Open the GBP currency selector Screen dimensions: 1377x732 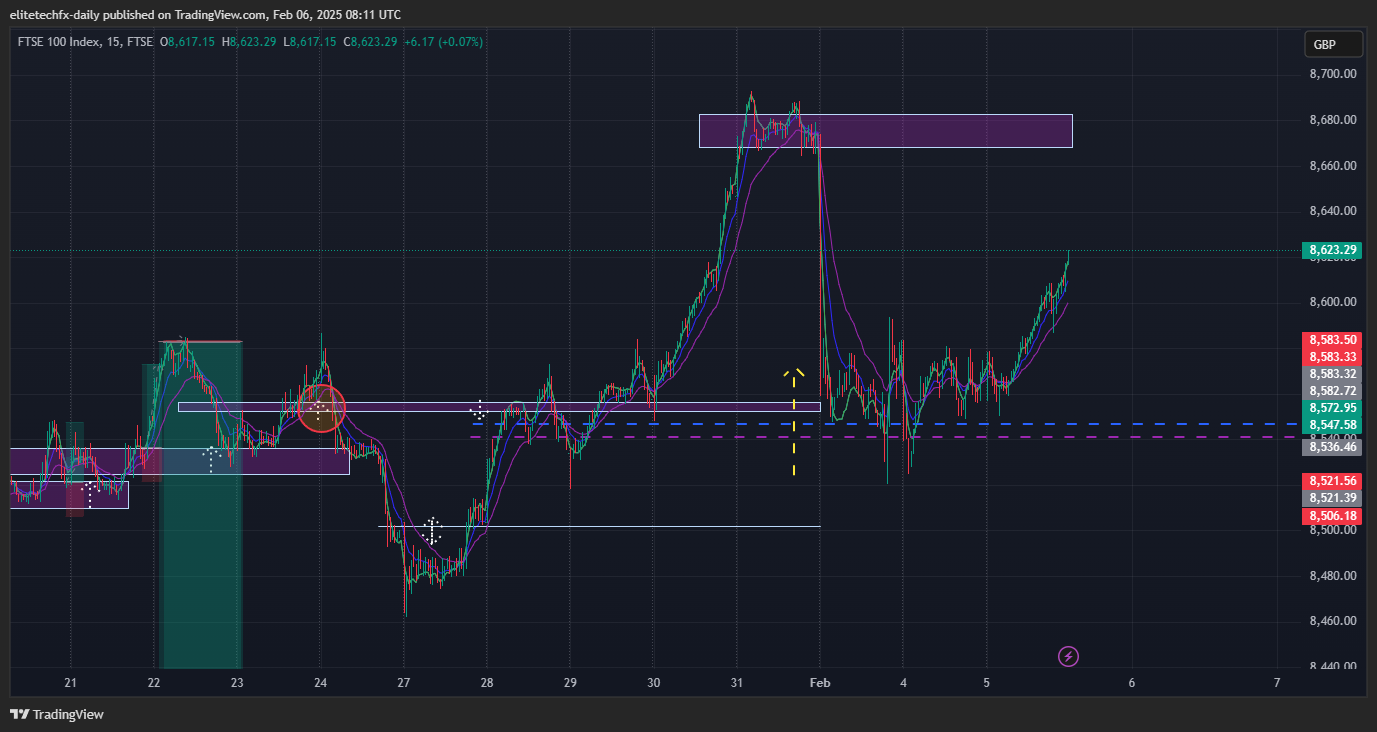(x=1333, y=45)
